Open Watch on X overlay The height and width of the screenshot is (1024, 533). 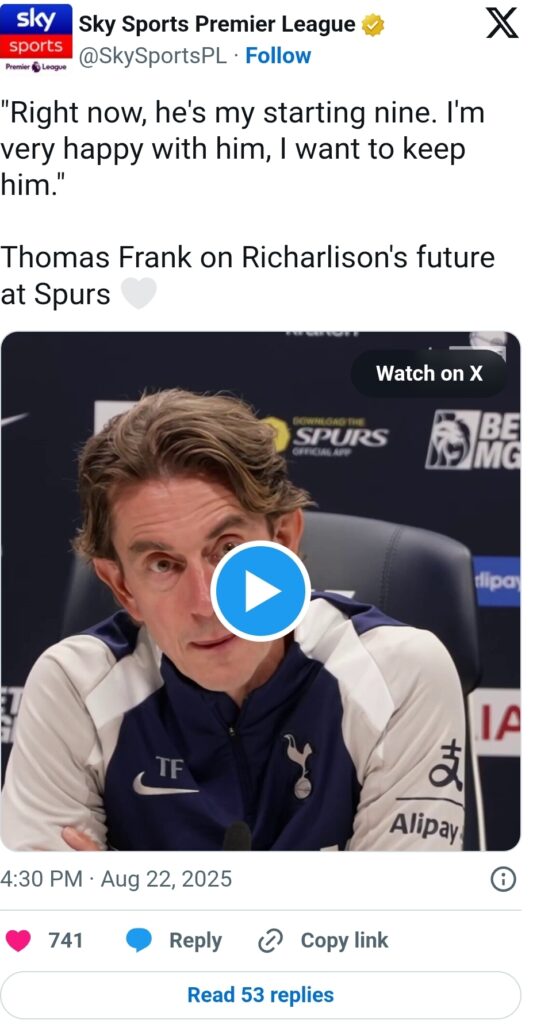(x=428, y=373)
